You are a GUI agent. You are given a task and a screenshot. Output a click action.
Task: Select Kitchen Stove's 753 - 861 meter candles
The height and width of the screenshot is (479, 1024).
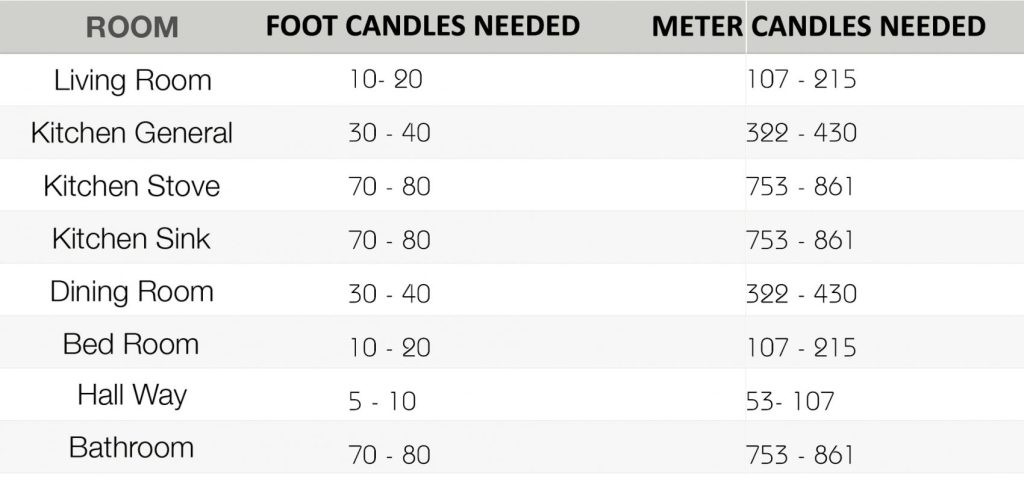[800, 187]
